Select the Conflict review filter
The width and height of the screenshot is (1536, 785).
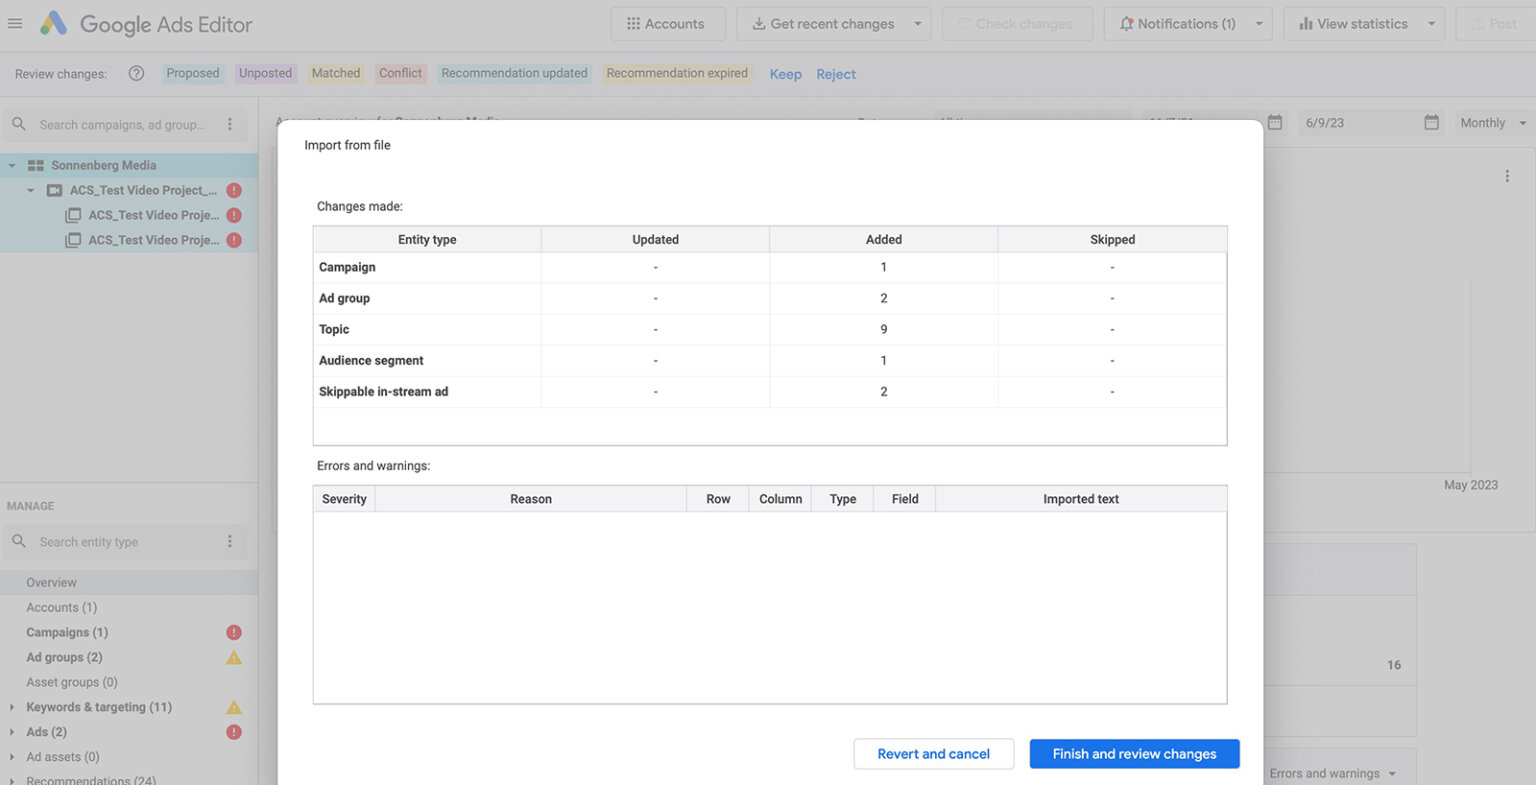pos(401,73)
